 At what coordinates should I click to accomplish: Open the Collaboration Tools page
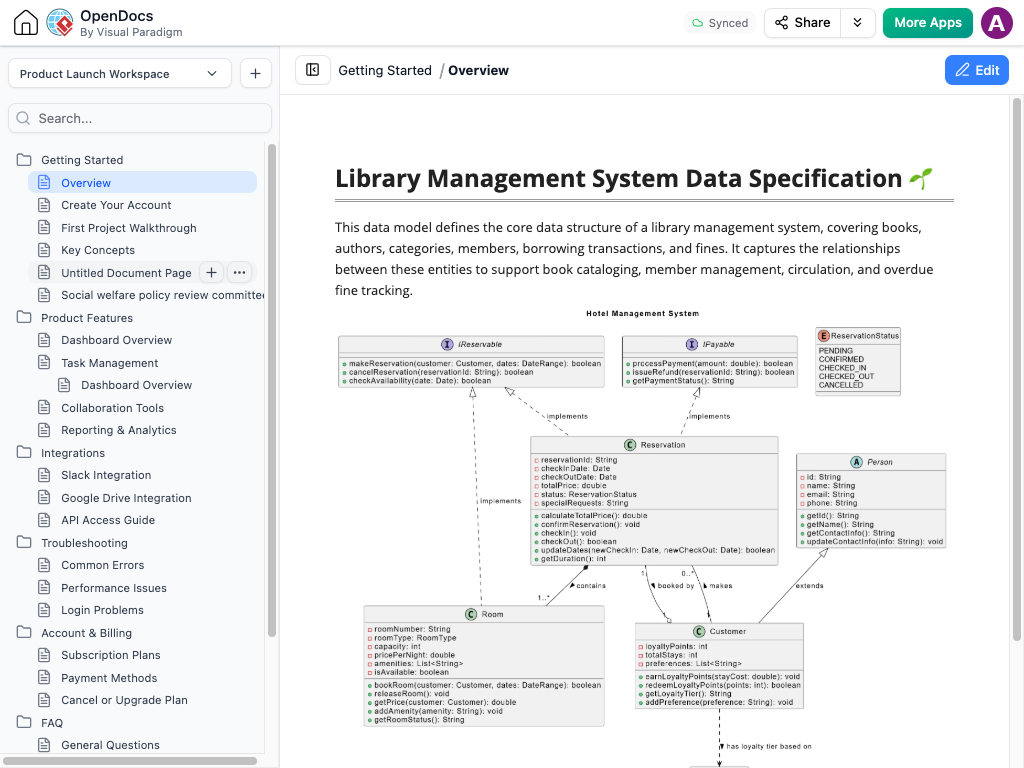pyautogui.click(x=112, y=408)
